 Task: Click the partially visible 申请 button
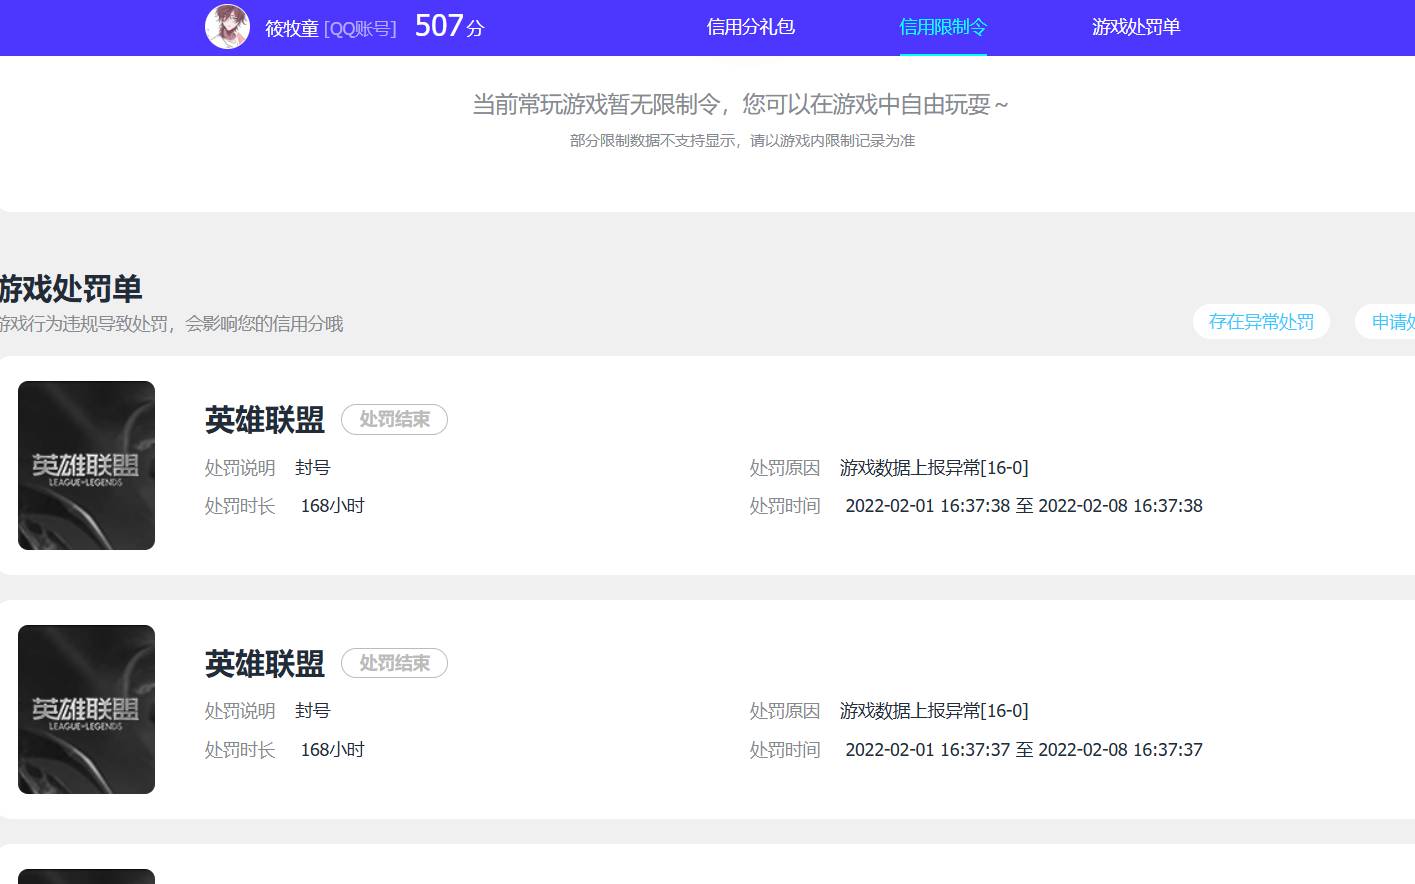click(1391, 322)
